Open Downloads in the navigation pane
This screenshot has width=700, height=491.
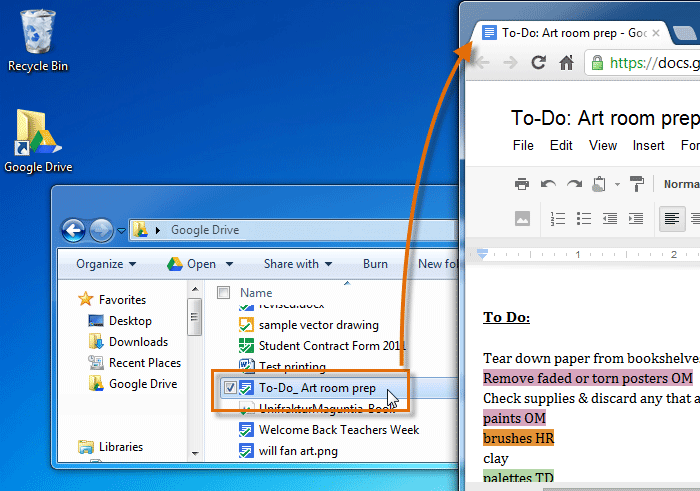point(128,341)
